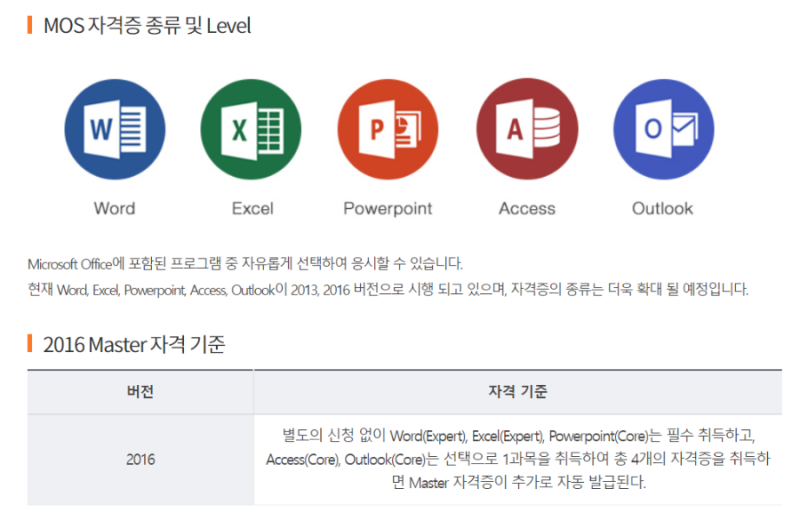Click the 'Access' label under icon

click(527, 208)
